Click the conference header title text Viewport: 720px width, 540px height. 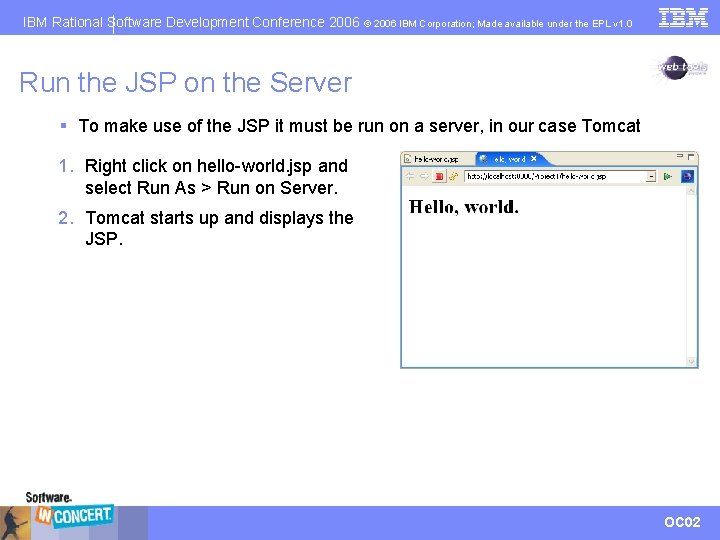[x=191, y=22]
